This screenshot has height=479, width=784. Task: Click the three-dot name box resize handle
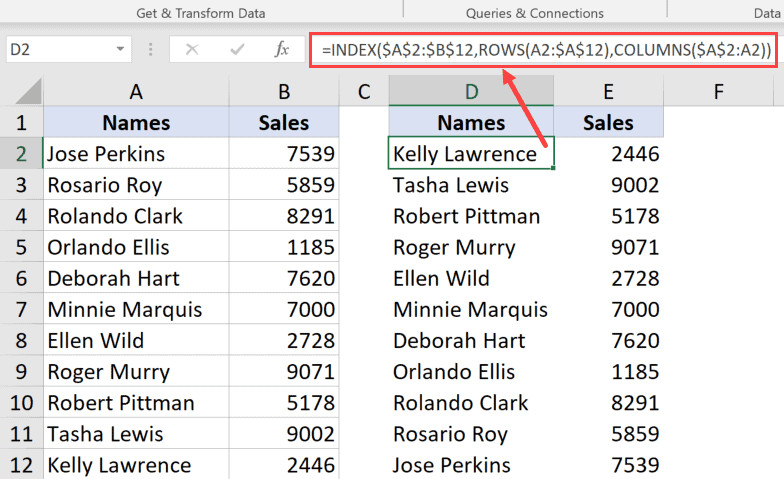tap(150, 49)
